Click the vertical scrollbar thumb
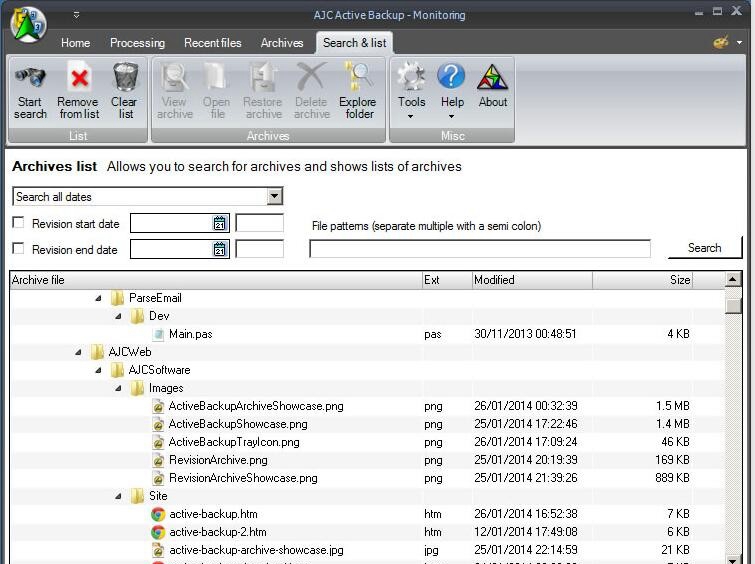 733,305
